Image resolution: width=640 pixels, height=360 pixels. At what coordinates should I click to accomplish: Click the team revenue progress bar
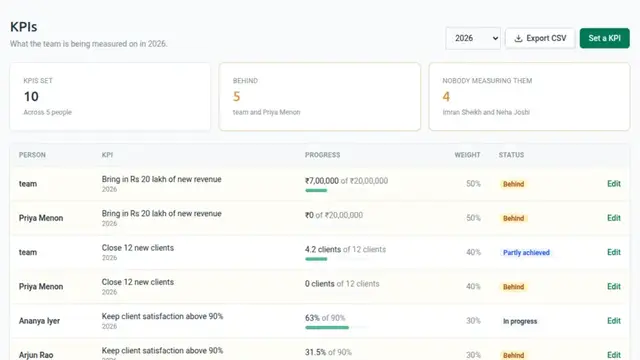click(x=337, y=191)
